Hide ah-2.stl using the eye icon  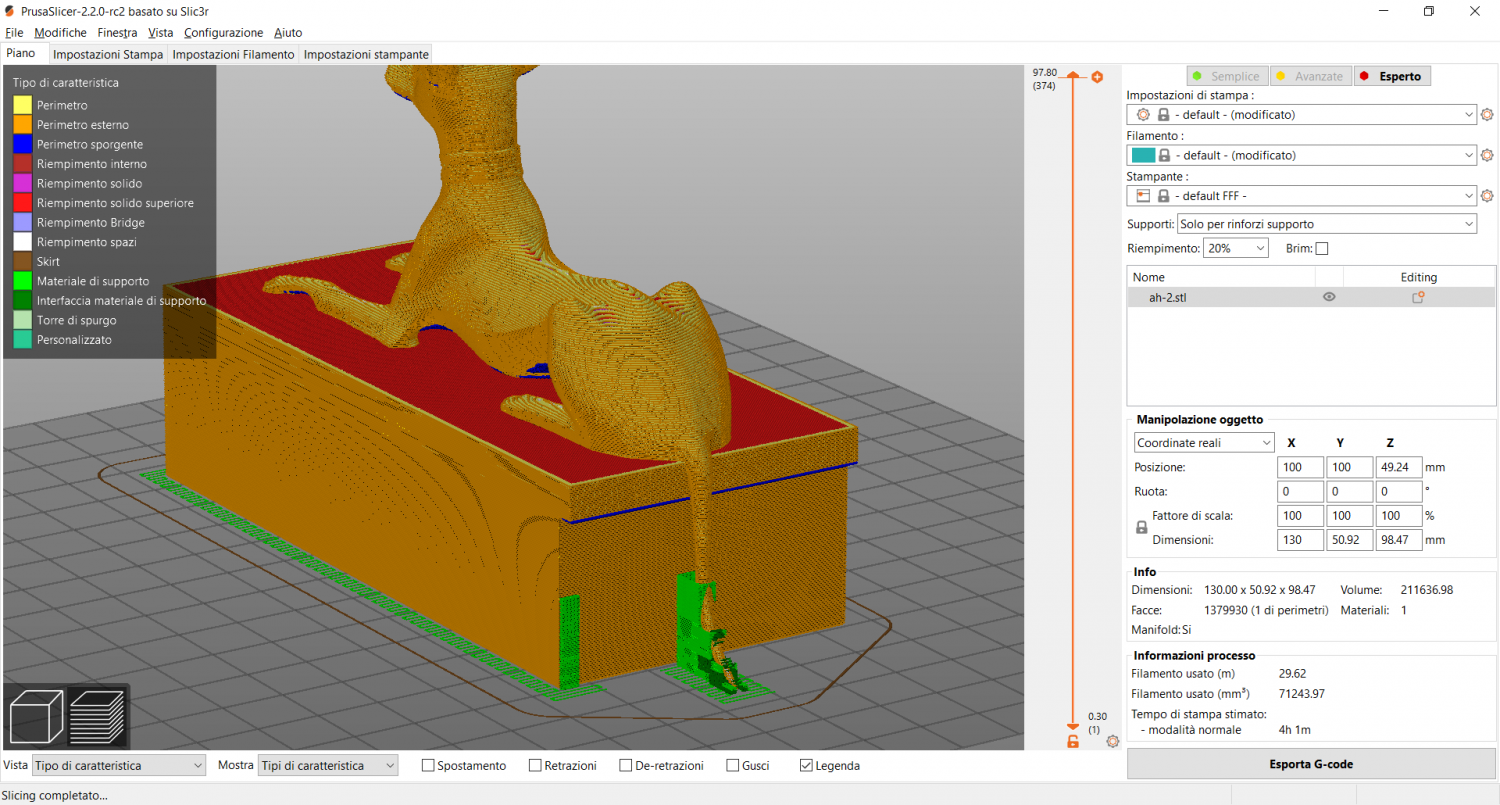[x=1329, y=297]
